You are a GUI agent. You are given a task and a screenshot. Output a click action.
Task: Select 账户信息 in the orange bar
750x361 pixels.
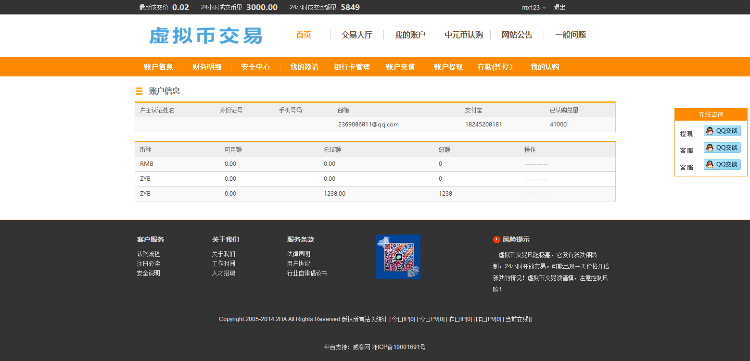(x=158, y=67)
